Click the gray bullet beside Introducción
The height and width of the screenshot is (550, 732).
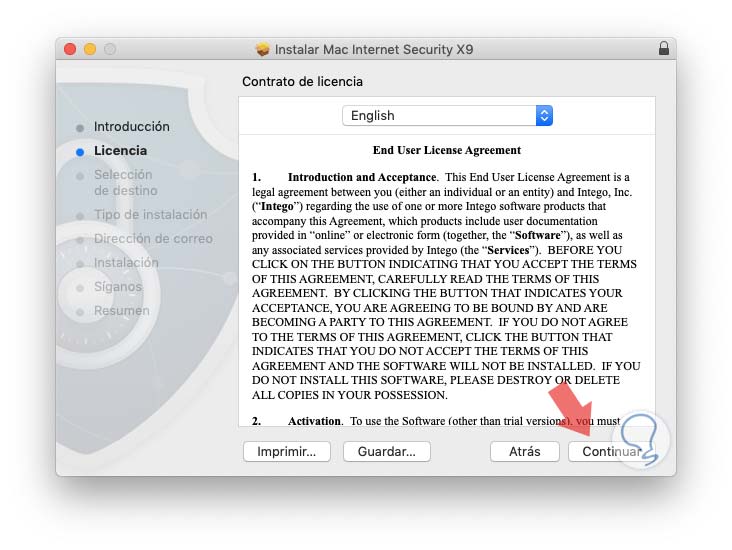(x=80, y=128)
